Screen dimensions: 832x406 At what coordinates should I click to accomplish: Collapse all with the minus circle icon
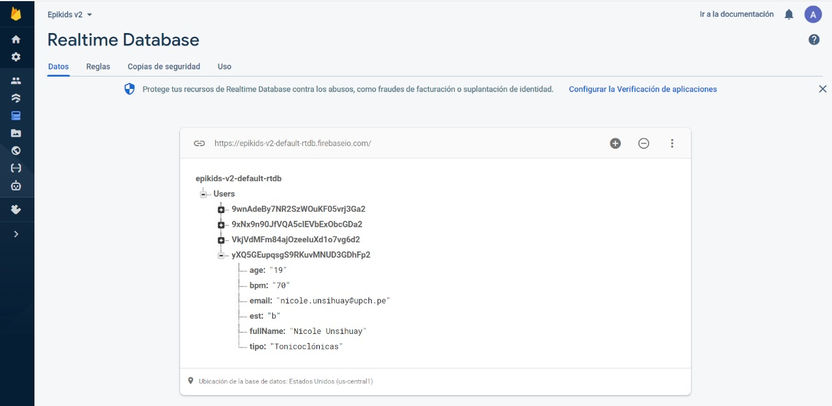click(644, 143)
